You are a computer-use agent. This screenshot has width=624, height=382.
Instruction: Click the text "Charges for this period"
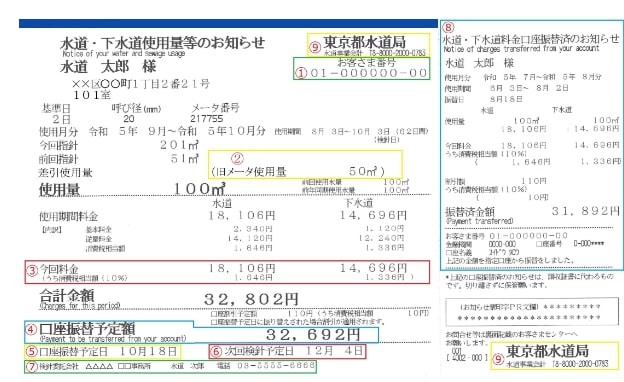coord(80,306)
